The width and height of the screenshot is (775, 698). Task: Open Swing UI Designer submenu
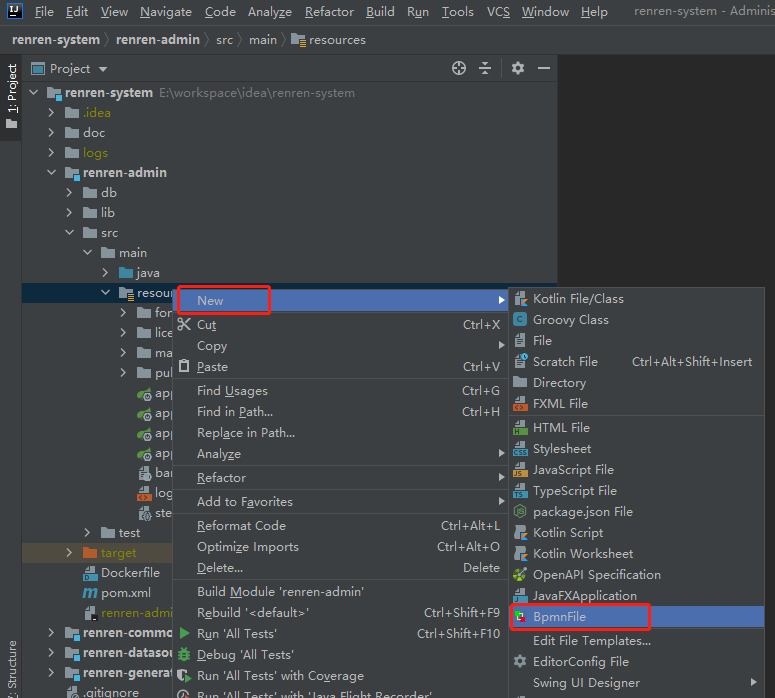tap(637, 683)
